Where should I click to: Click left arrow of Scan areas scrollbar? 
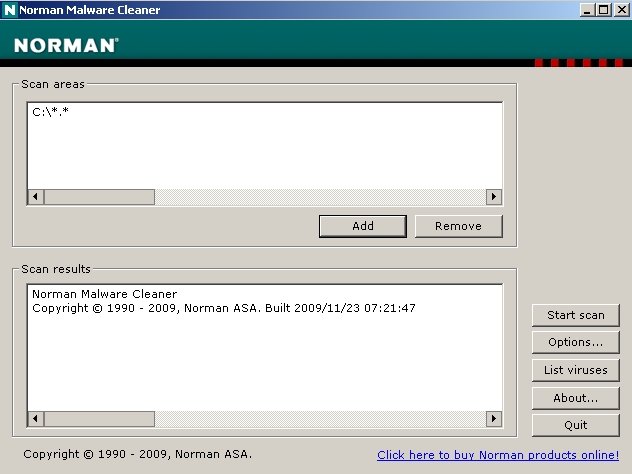pos(36,197)
